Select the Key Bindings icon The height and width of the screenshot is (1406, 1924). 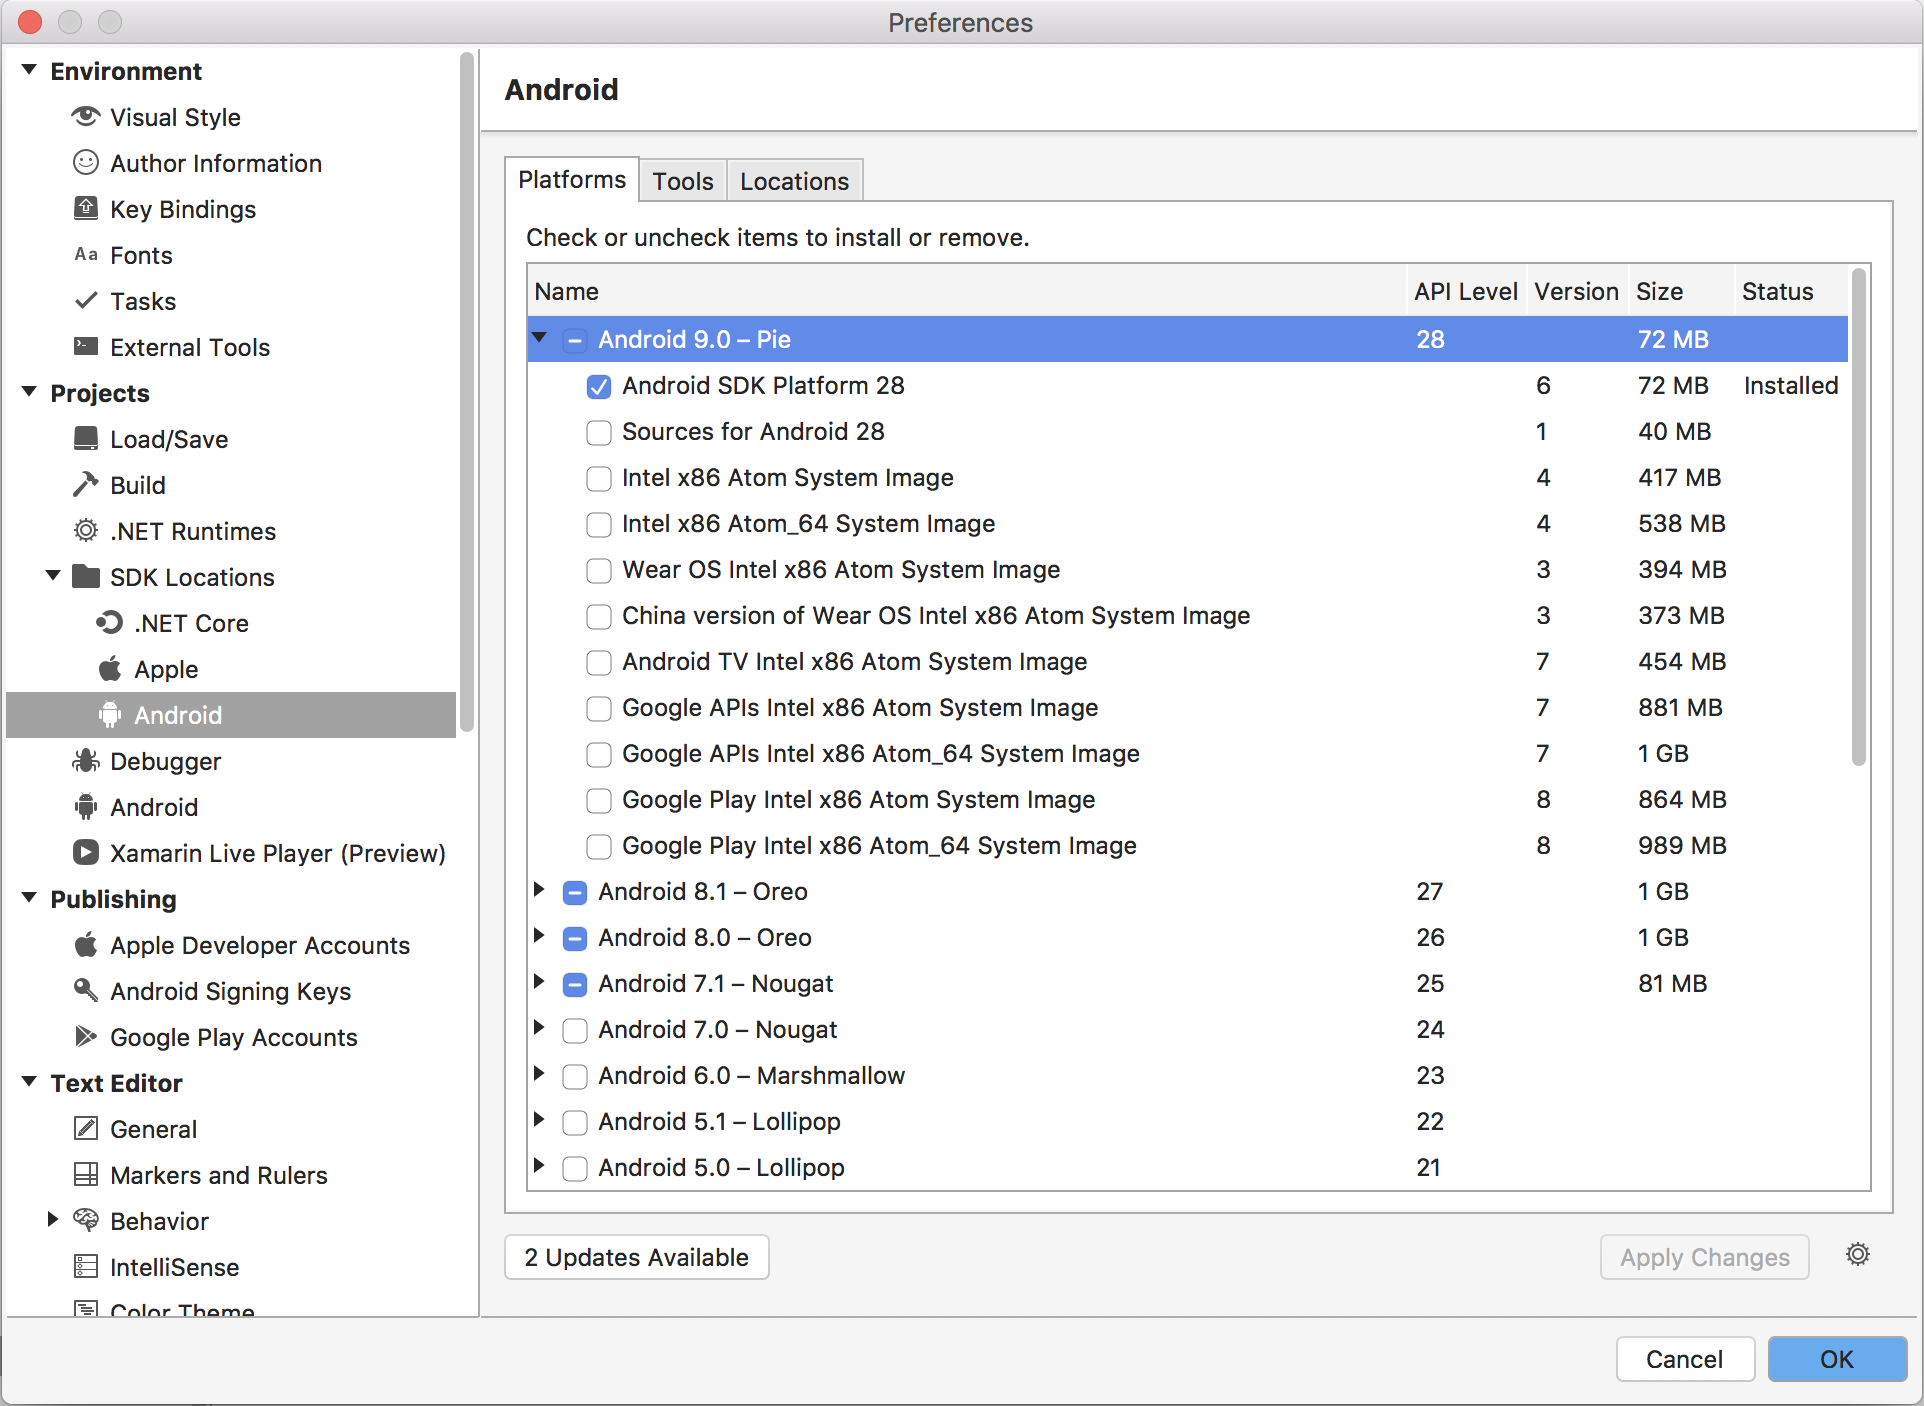(x=86, y=208)
